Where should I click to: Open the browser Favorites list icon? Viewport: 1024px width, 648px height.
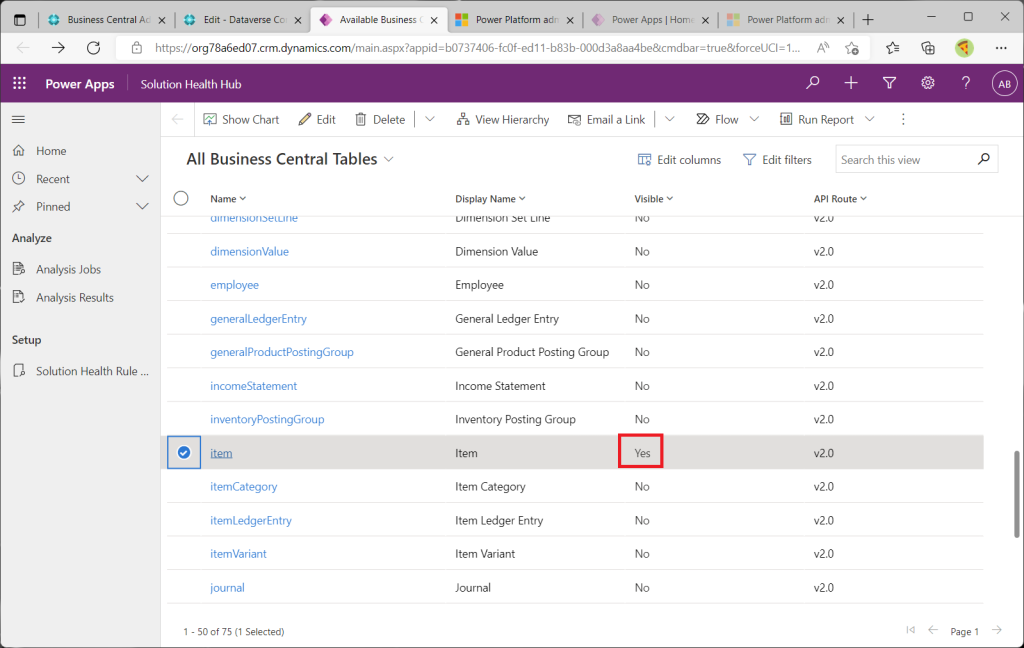(x=893, y=48)
